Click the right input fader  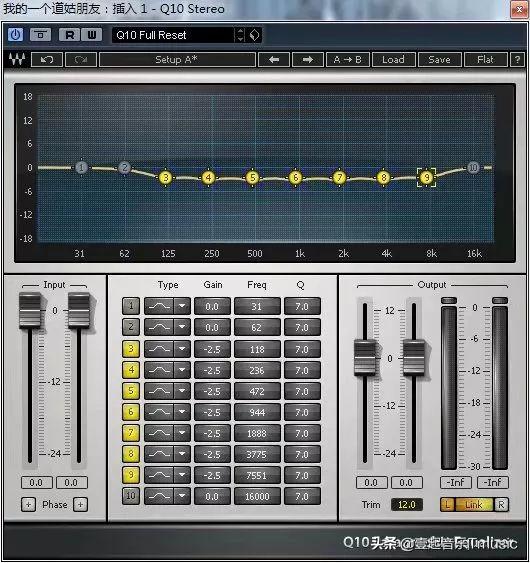click(x=79, y=311)
